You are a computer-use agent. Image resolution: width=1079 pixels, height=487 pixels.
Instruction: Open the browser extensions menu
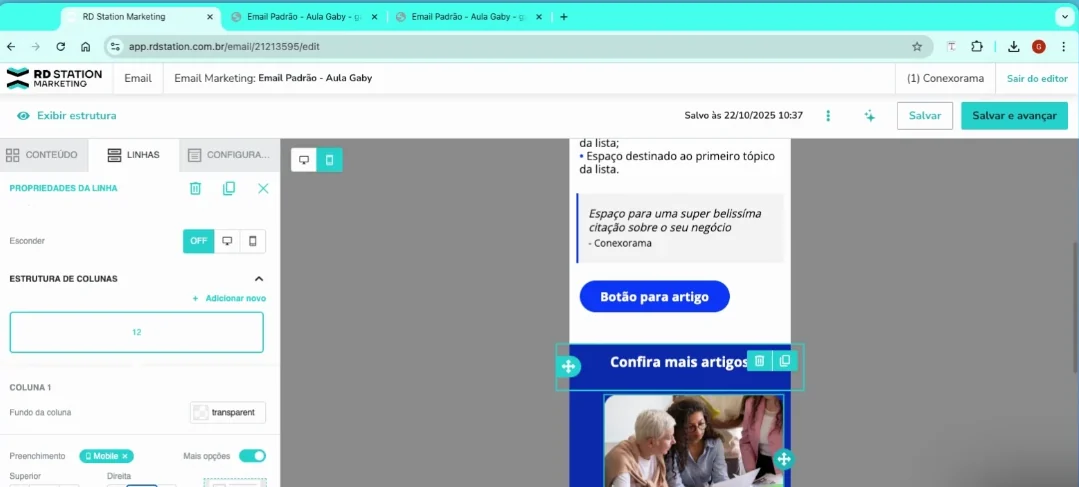click(976, 47)
